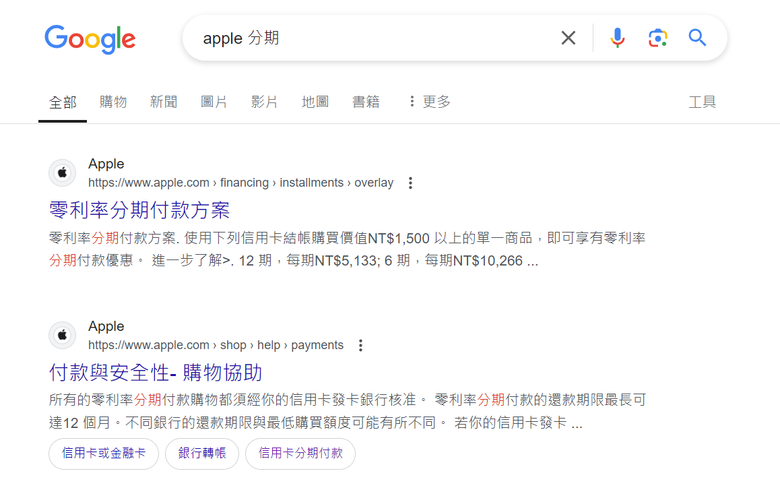This screenshot has height=494, width=780.
Task: Start voice search with microphone icon
Action: coord(617,38)
